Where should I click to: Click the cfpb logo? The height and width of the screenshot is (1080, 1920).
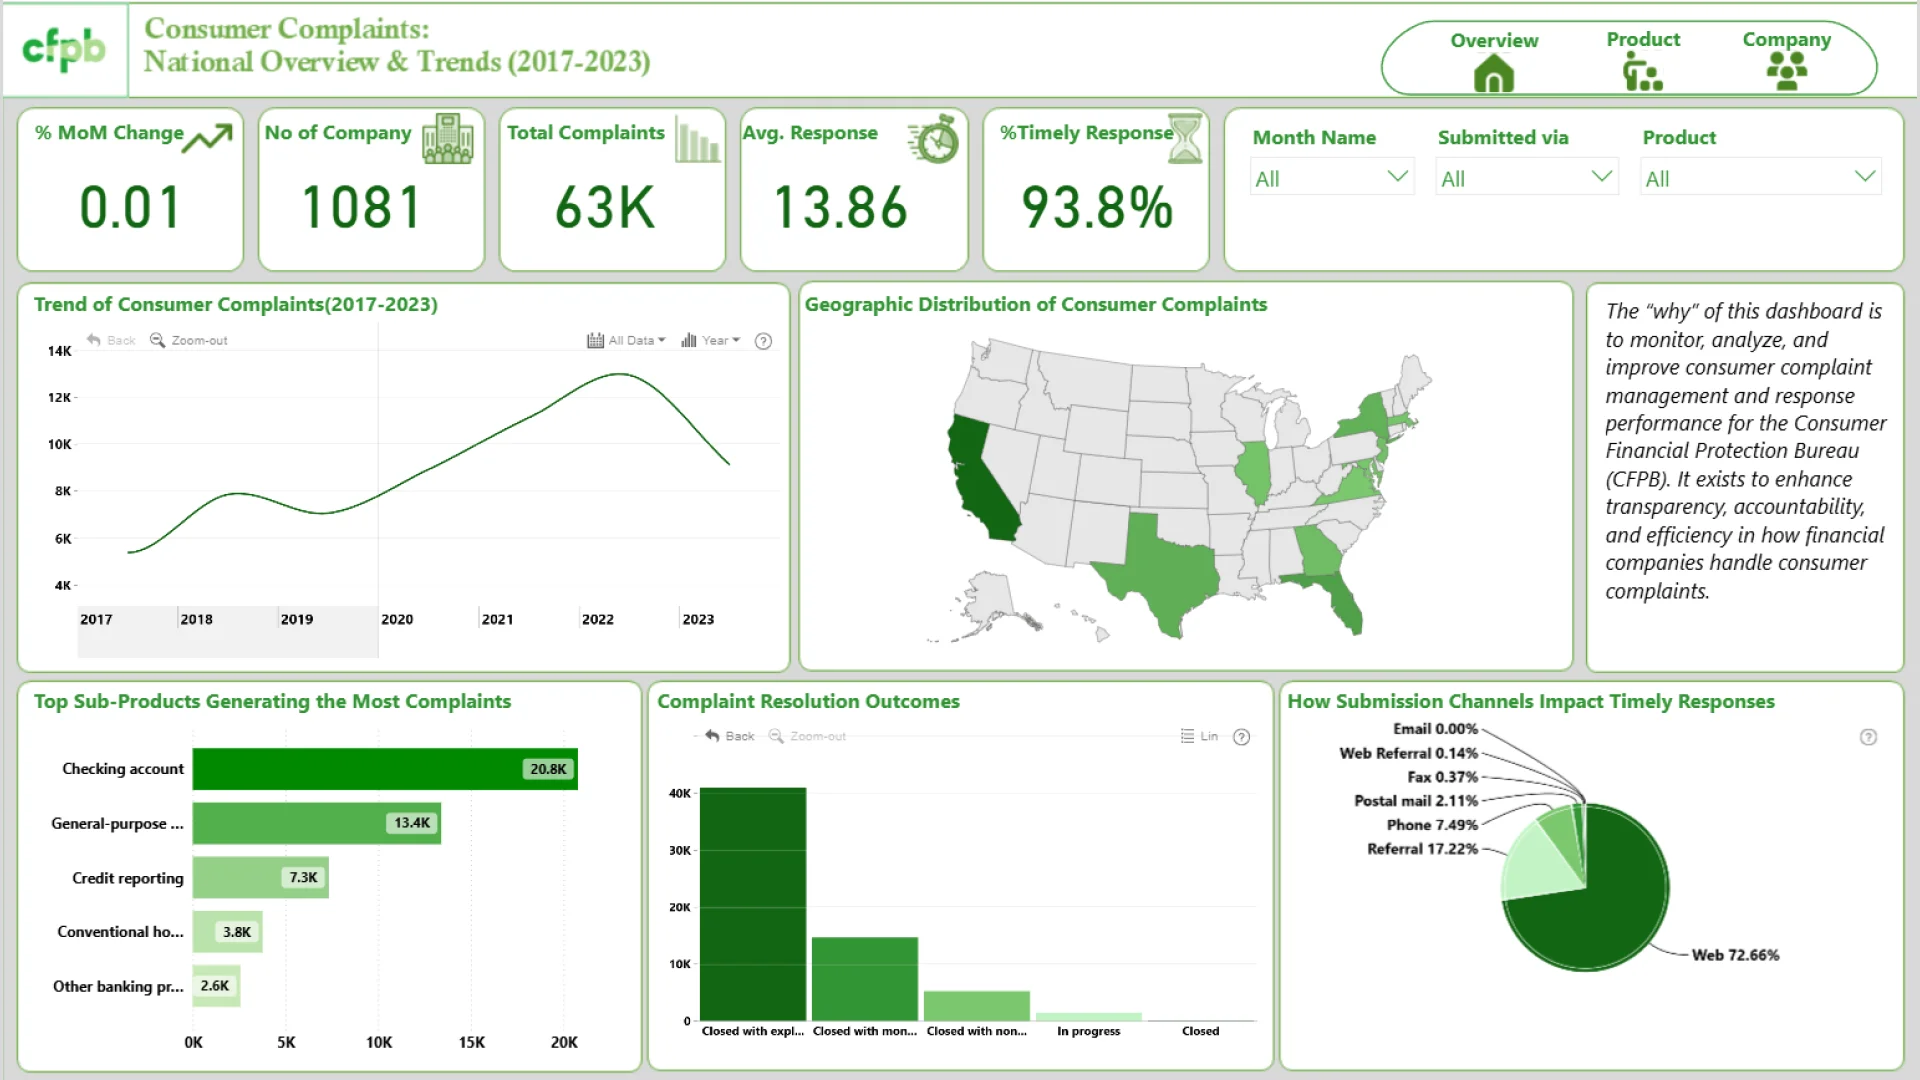pos(64,49)
